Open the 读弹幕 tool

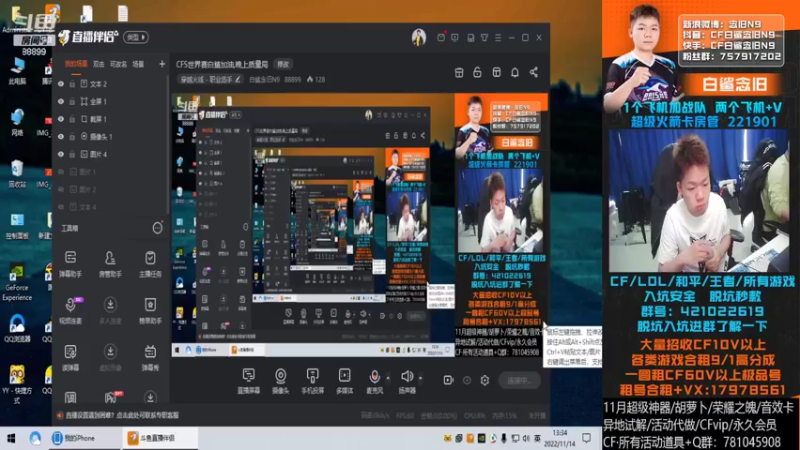(x=70, y=357)
